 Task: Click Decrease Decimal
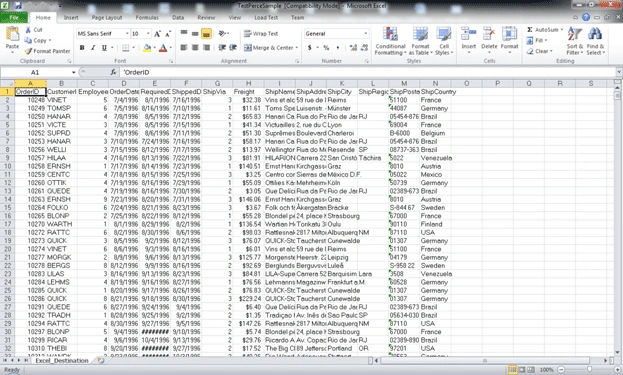click(x=364, y=48)
